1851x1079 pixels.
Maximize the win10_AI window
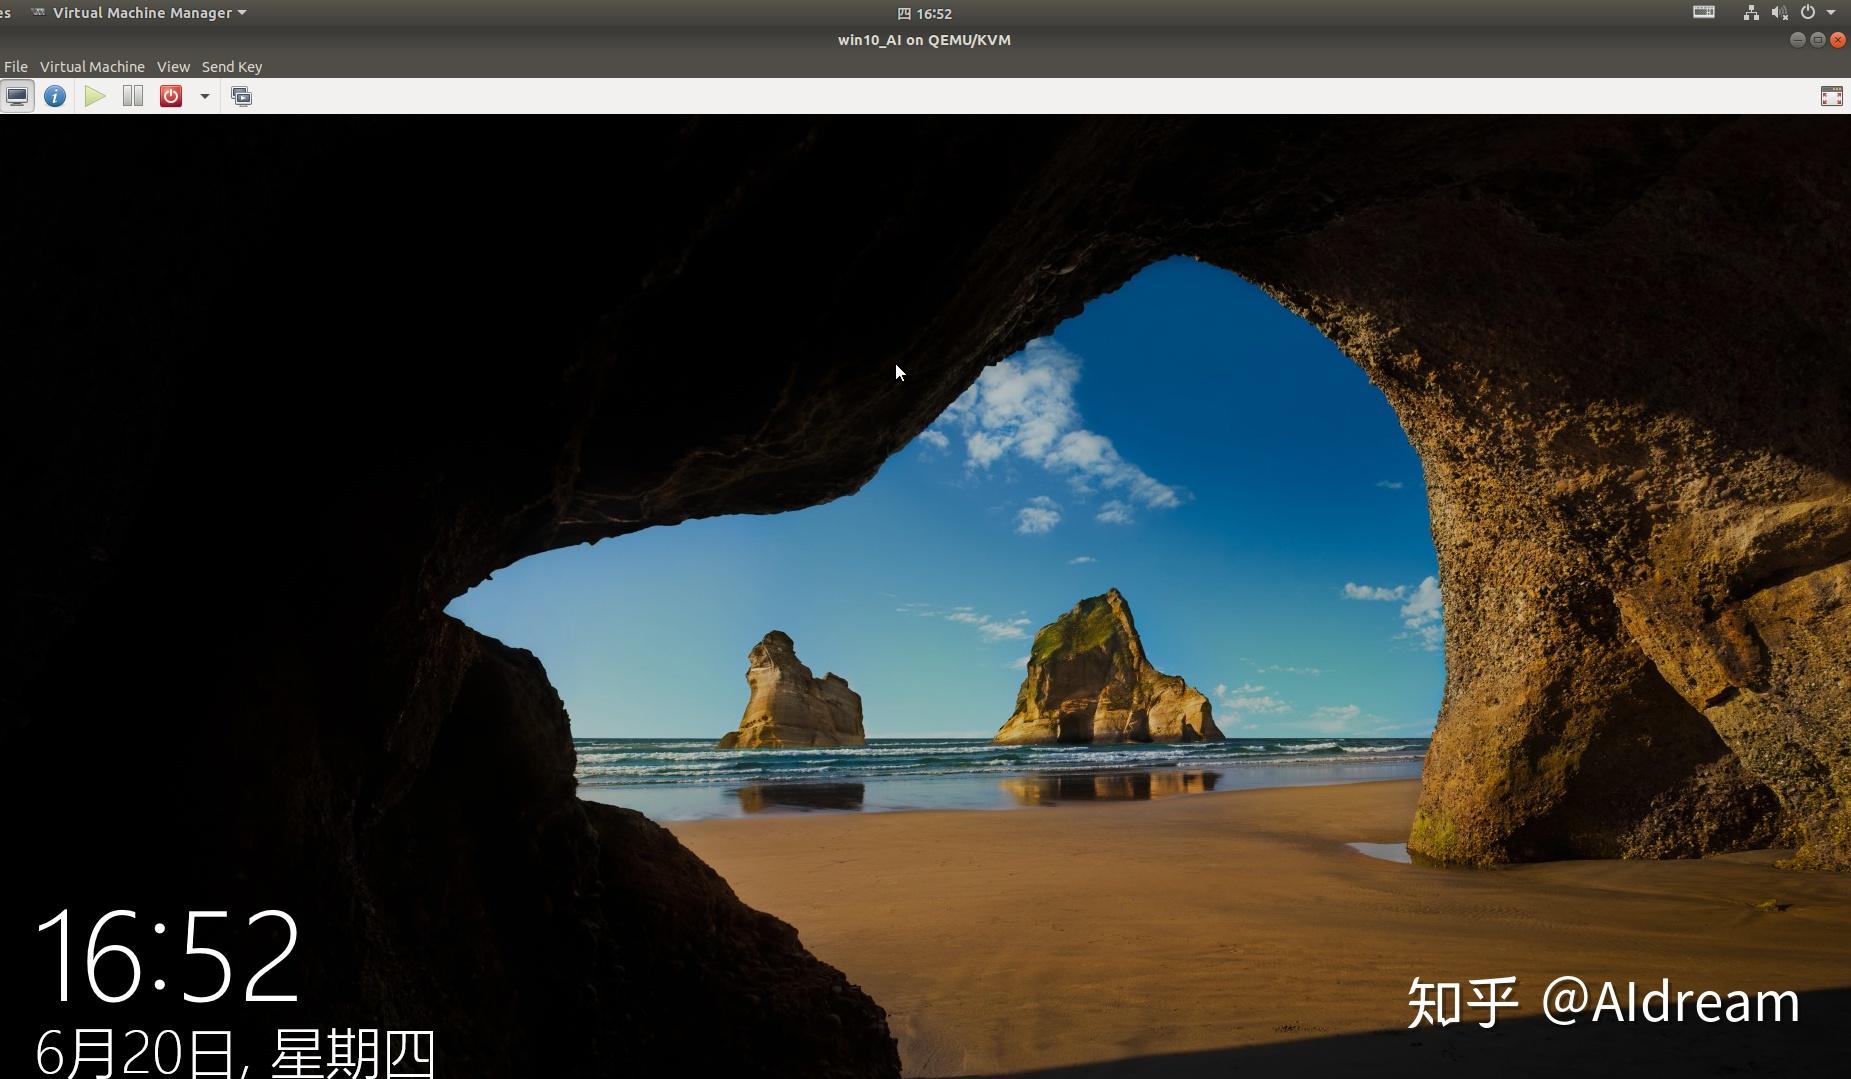1817,40
